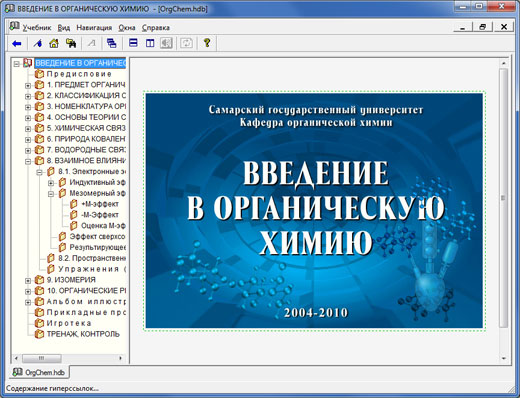The width and height of the screenshot is (520, 398).
Task: Close the inner OrgChem.hdb document
Action: click(x=504, y=27)
